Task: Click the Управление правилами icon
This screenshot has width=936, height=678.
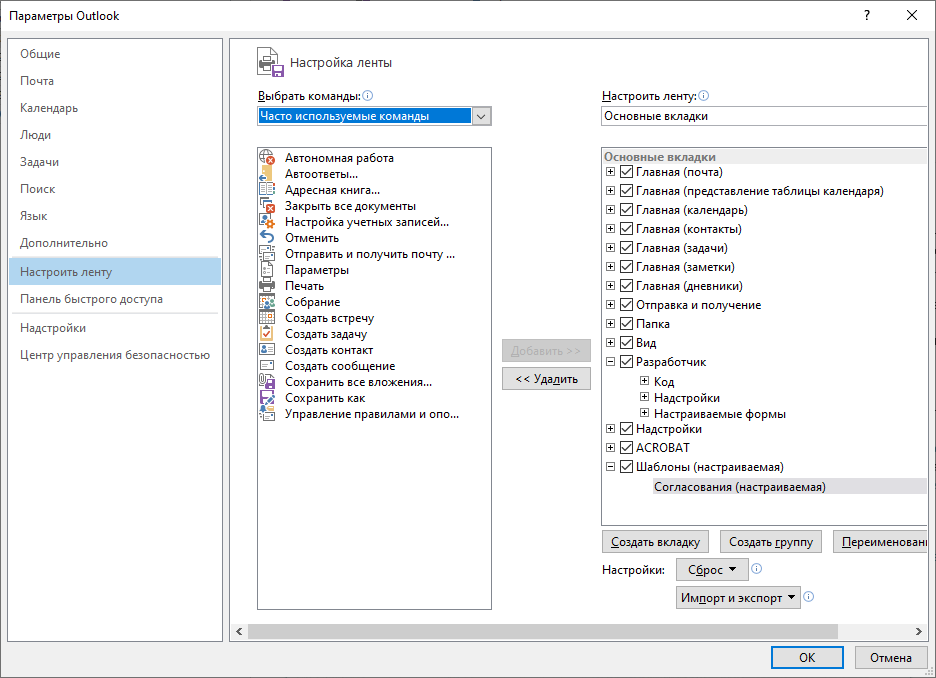Action: pyautogui.click(x=267, y=414)
